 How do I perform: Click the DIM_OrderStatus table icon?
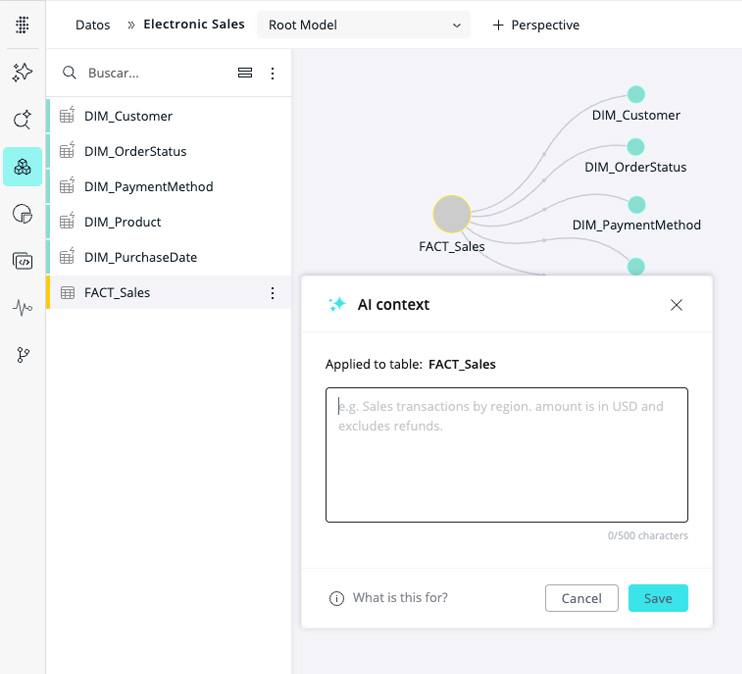[67, 150]
